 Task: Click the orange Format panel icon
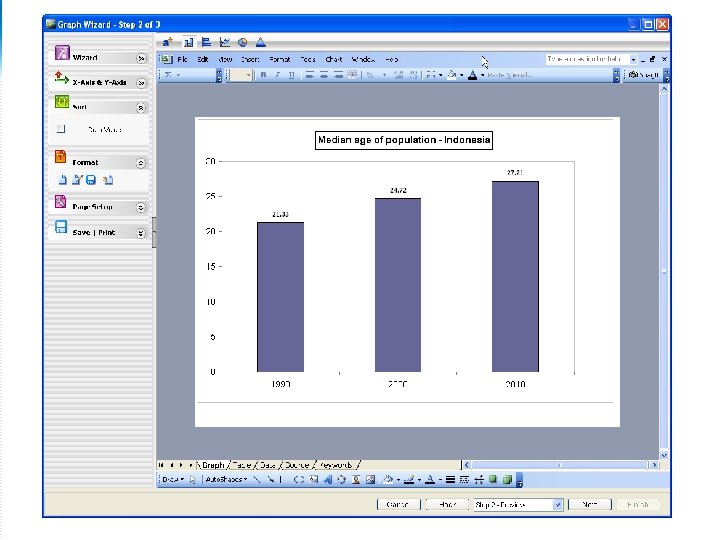click(x=61, y=157)
